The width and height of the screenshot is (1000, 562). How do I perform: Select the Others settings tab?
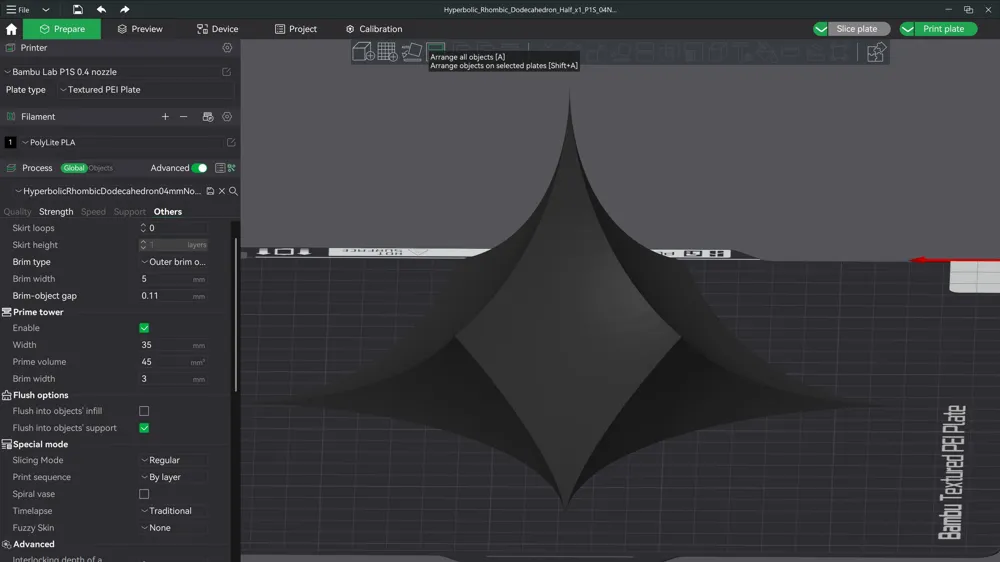[x=168, y=212]
